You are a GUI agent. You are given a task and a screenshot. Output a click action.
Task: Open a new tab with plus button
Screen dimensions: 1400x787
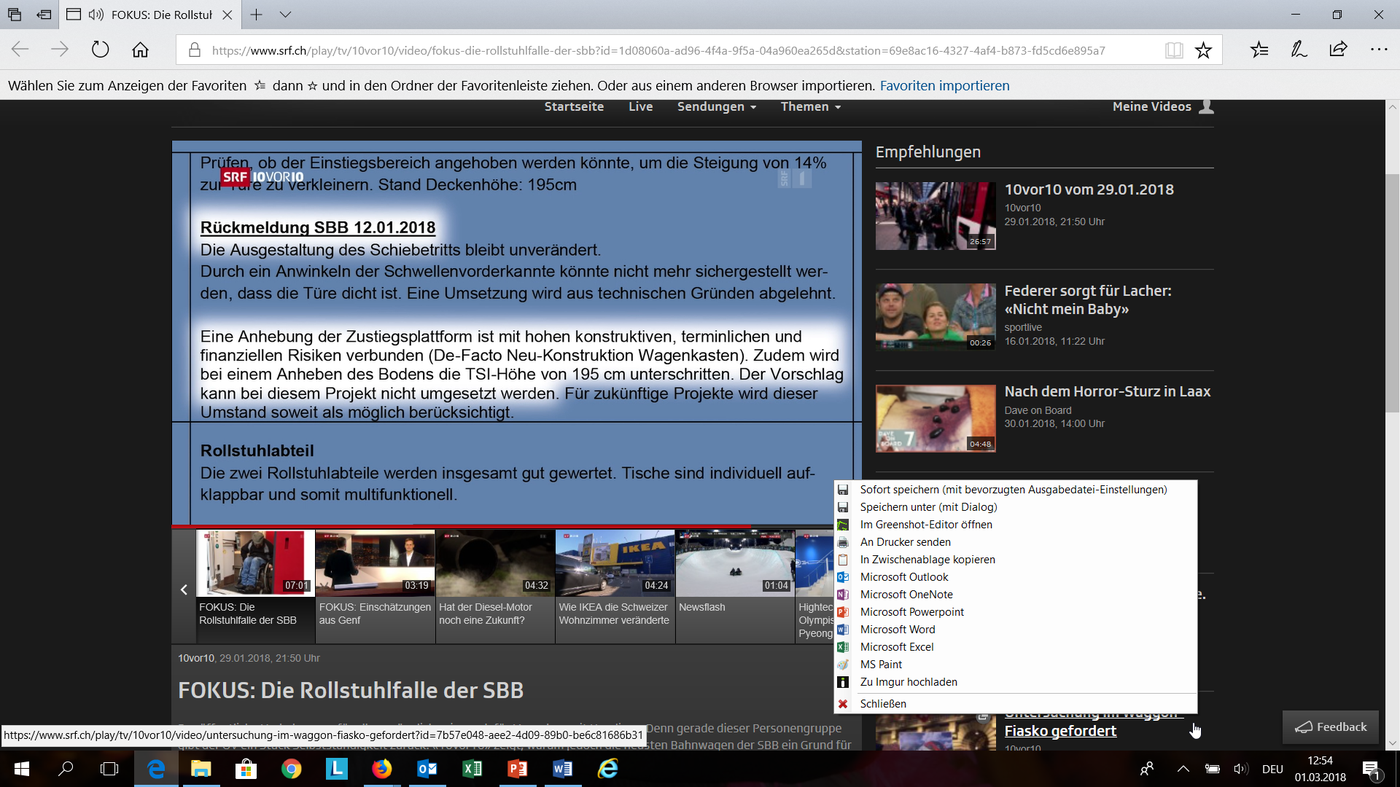click(256, 15)
